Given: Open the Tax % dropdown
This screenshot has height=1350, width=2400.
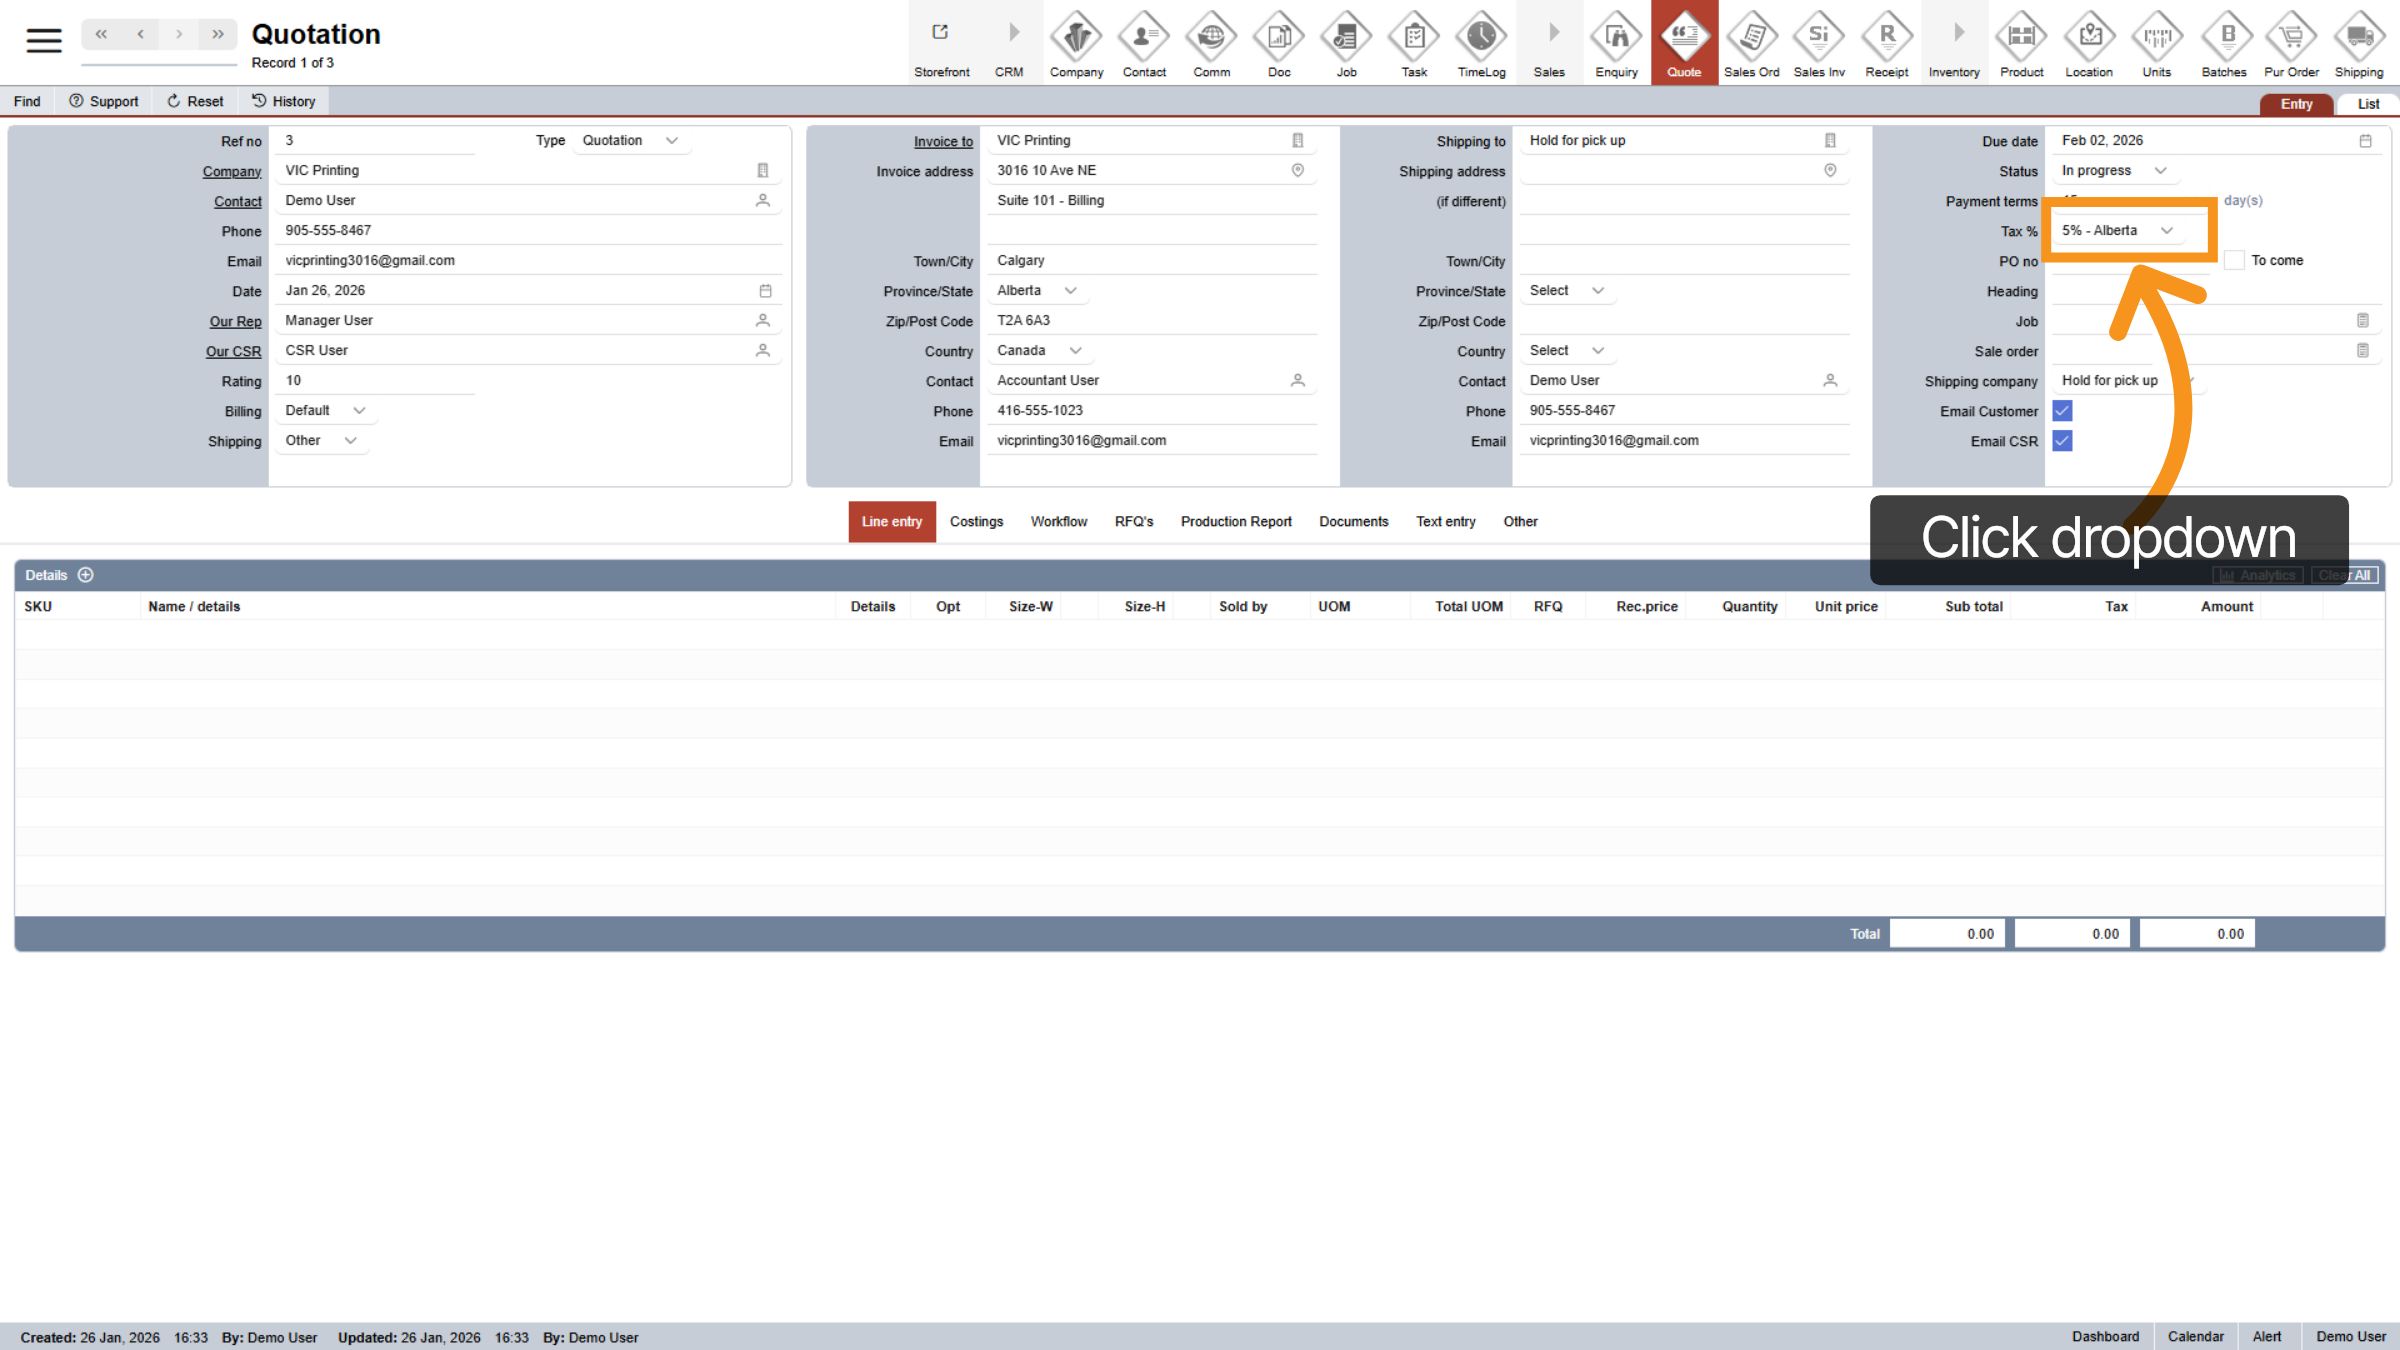Looking at the screenshot, I should click(2117, 231).
